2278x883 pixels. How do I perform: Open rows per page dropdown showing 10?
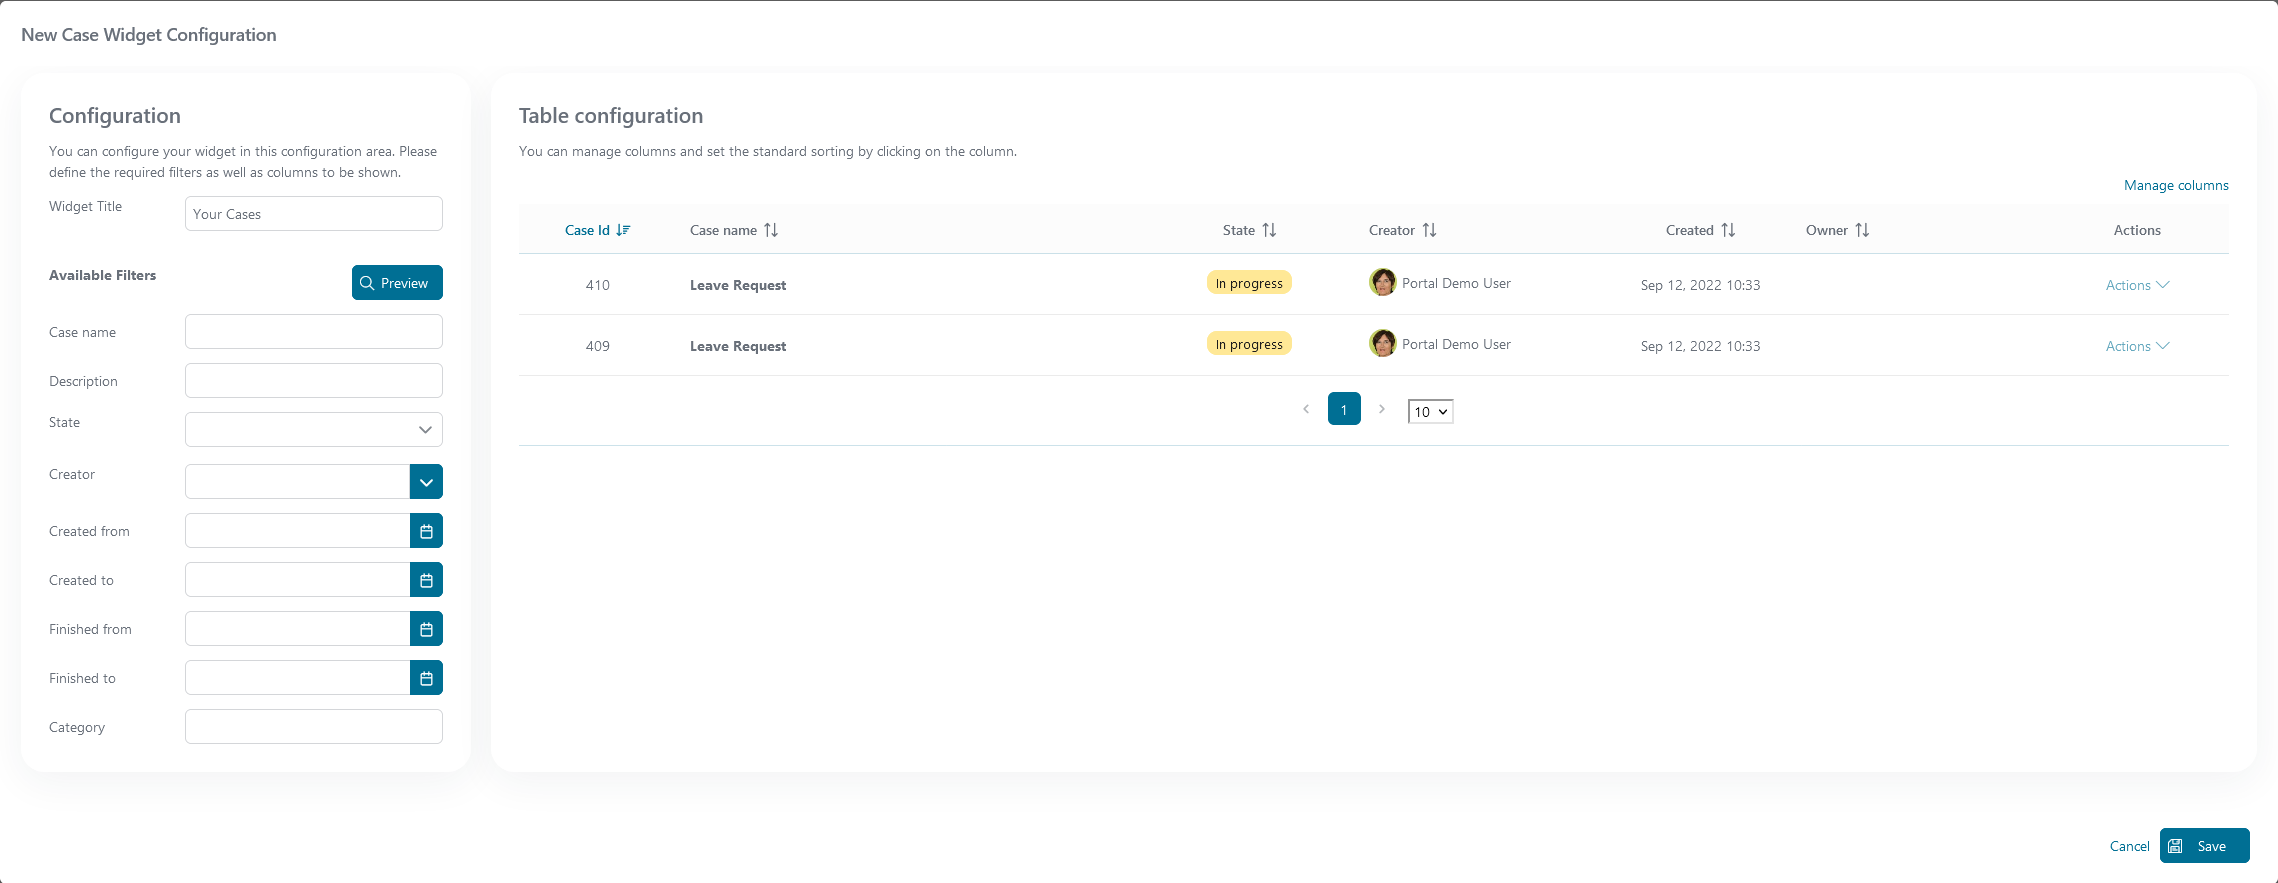[x=1430, y=412]
